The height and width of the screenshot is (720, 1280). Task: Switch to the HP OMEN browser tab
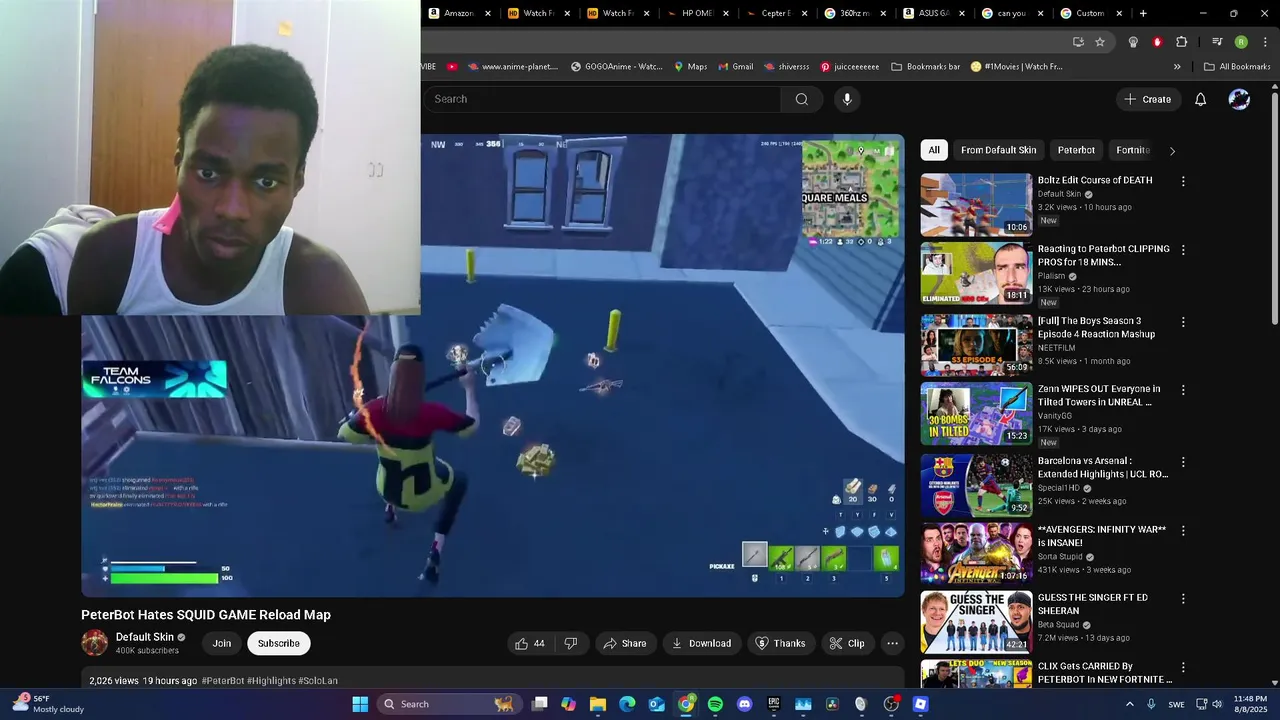(696, 13)
